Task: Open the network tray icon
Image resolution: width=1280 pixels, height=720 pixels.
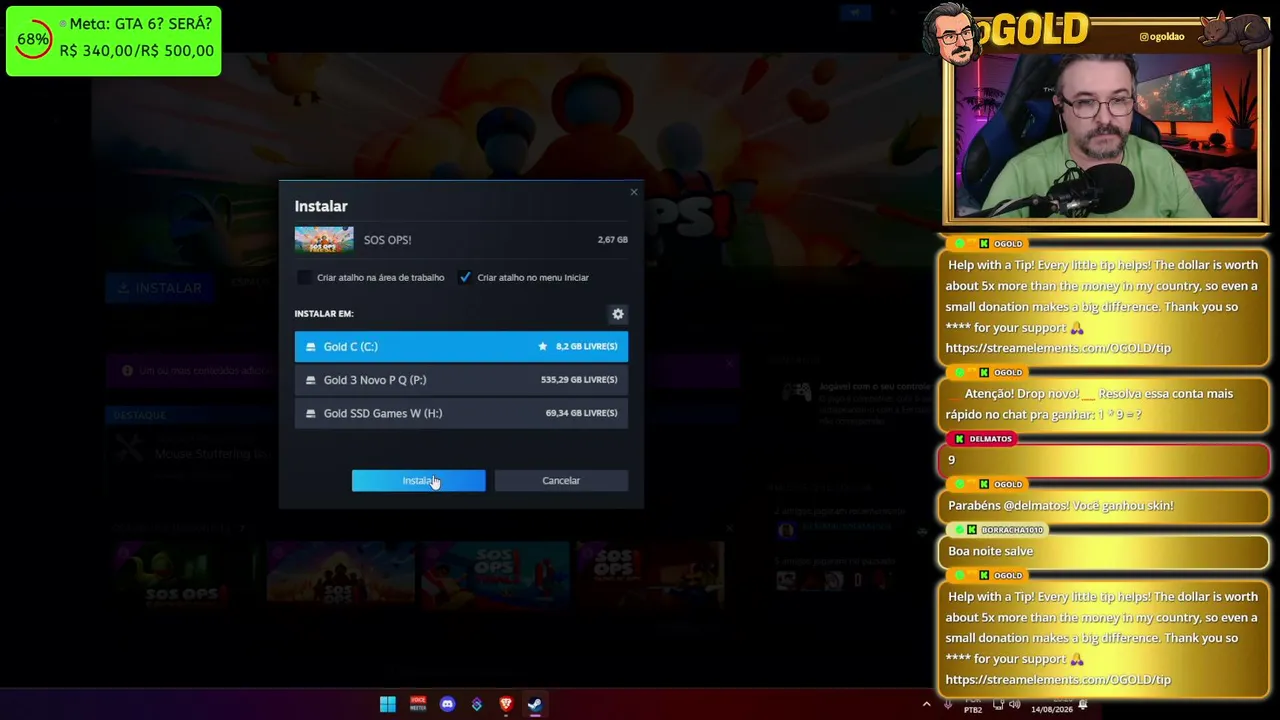Action: click(x=998, y=704)
